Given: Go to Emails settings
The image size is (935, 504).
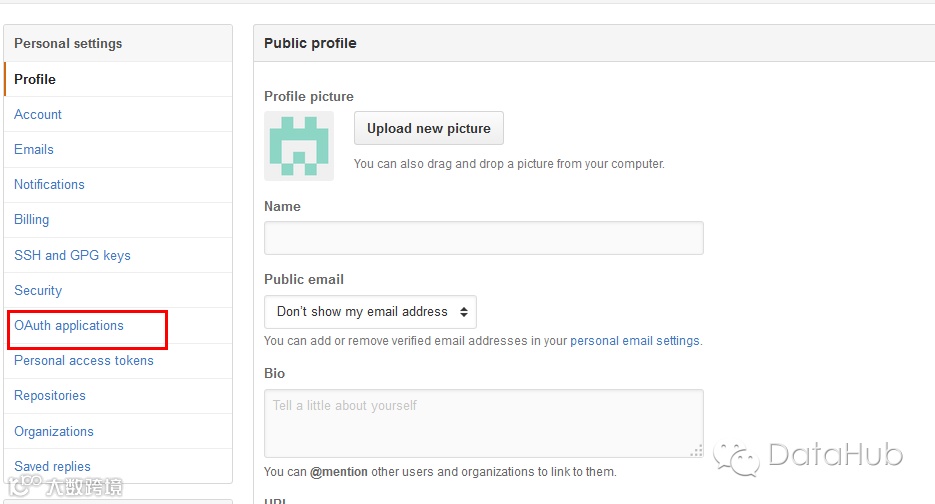Looking at the screenshot, I should point(34,149).
